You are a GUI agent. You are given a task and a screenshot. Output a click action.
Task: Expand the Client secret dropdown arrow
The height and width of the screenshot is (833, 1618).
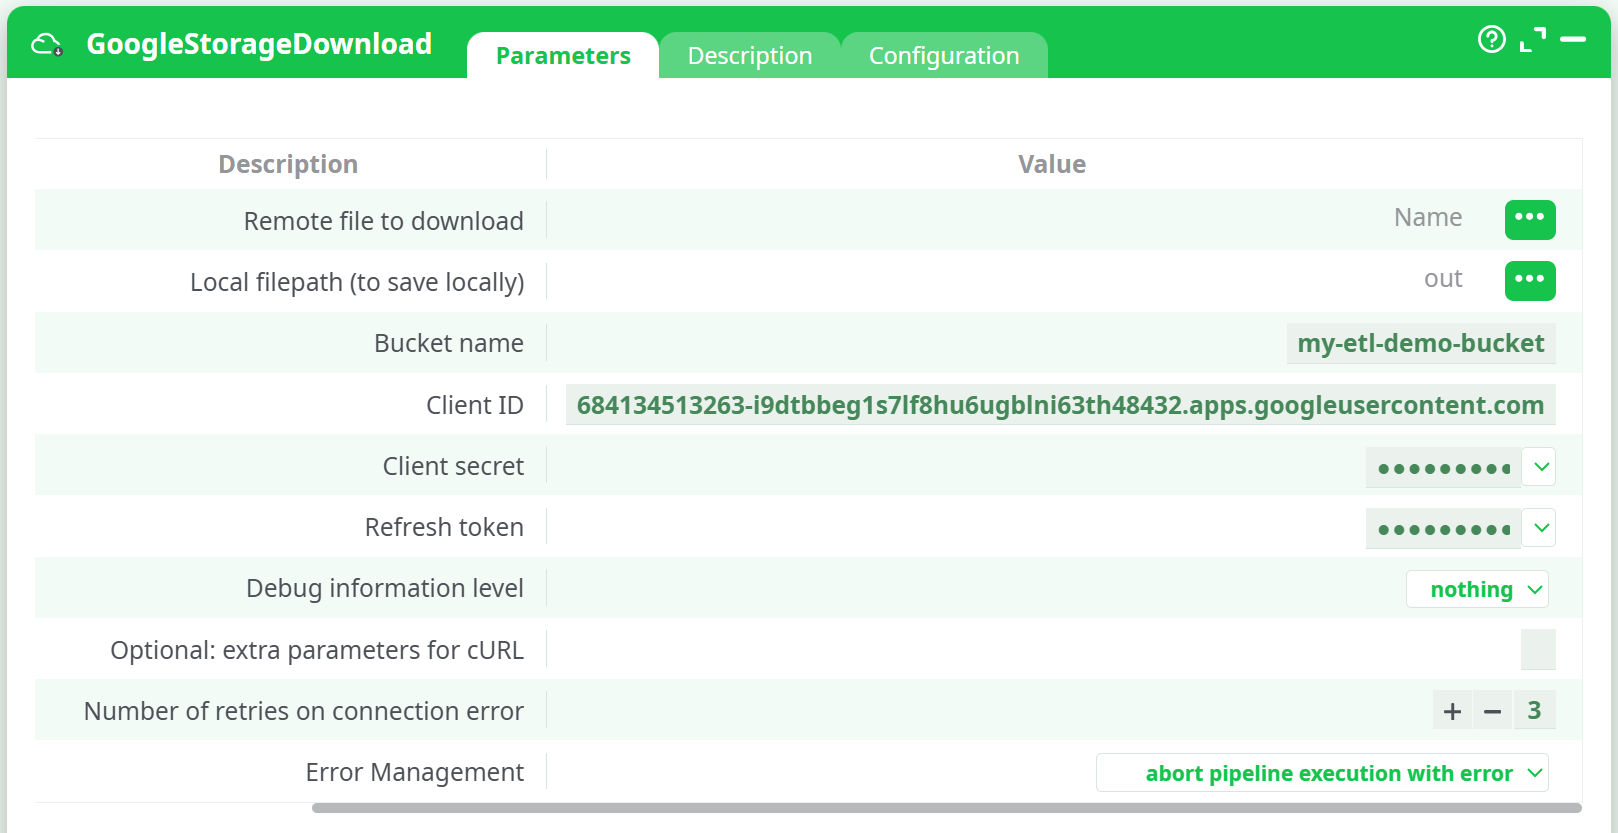click(1541, 467)
